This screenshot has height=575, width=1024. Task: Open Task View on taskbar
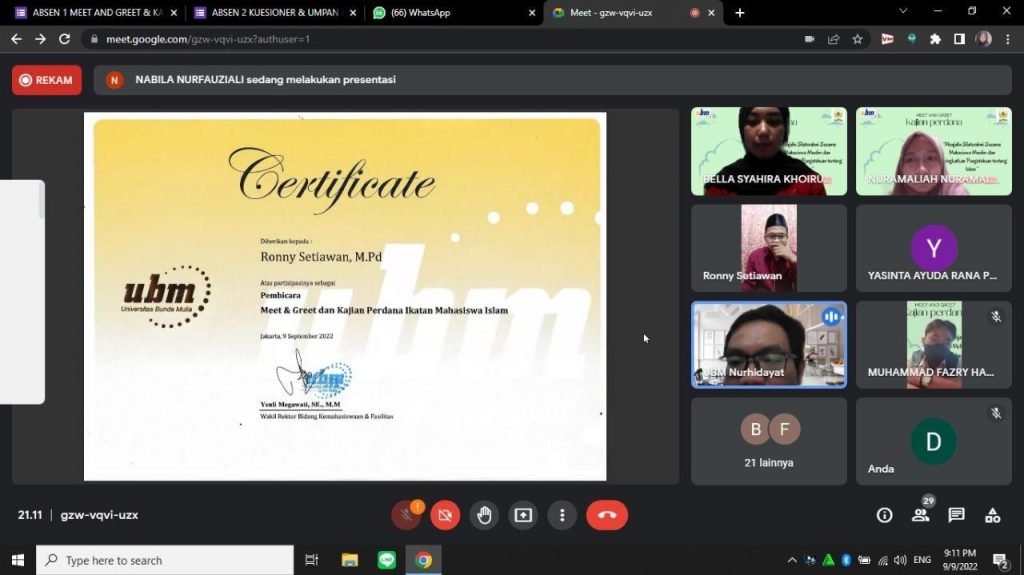312,560
